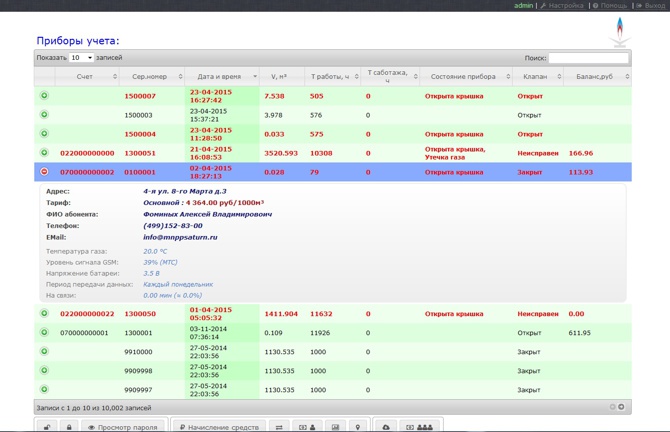
Task: Open Помощь in the top menu
Action: (x=613, y=6)
